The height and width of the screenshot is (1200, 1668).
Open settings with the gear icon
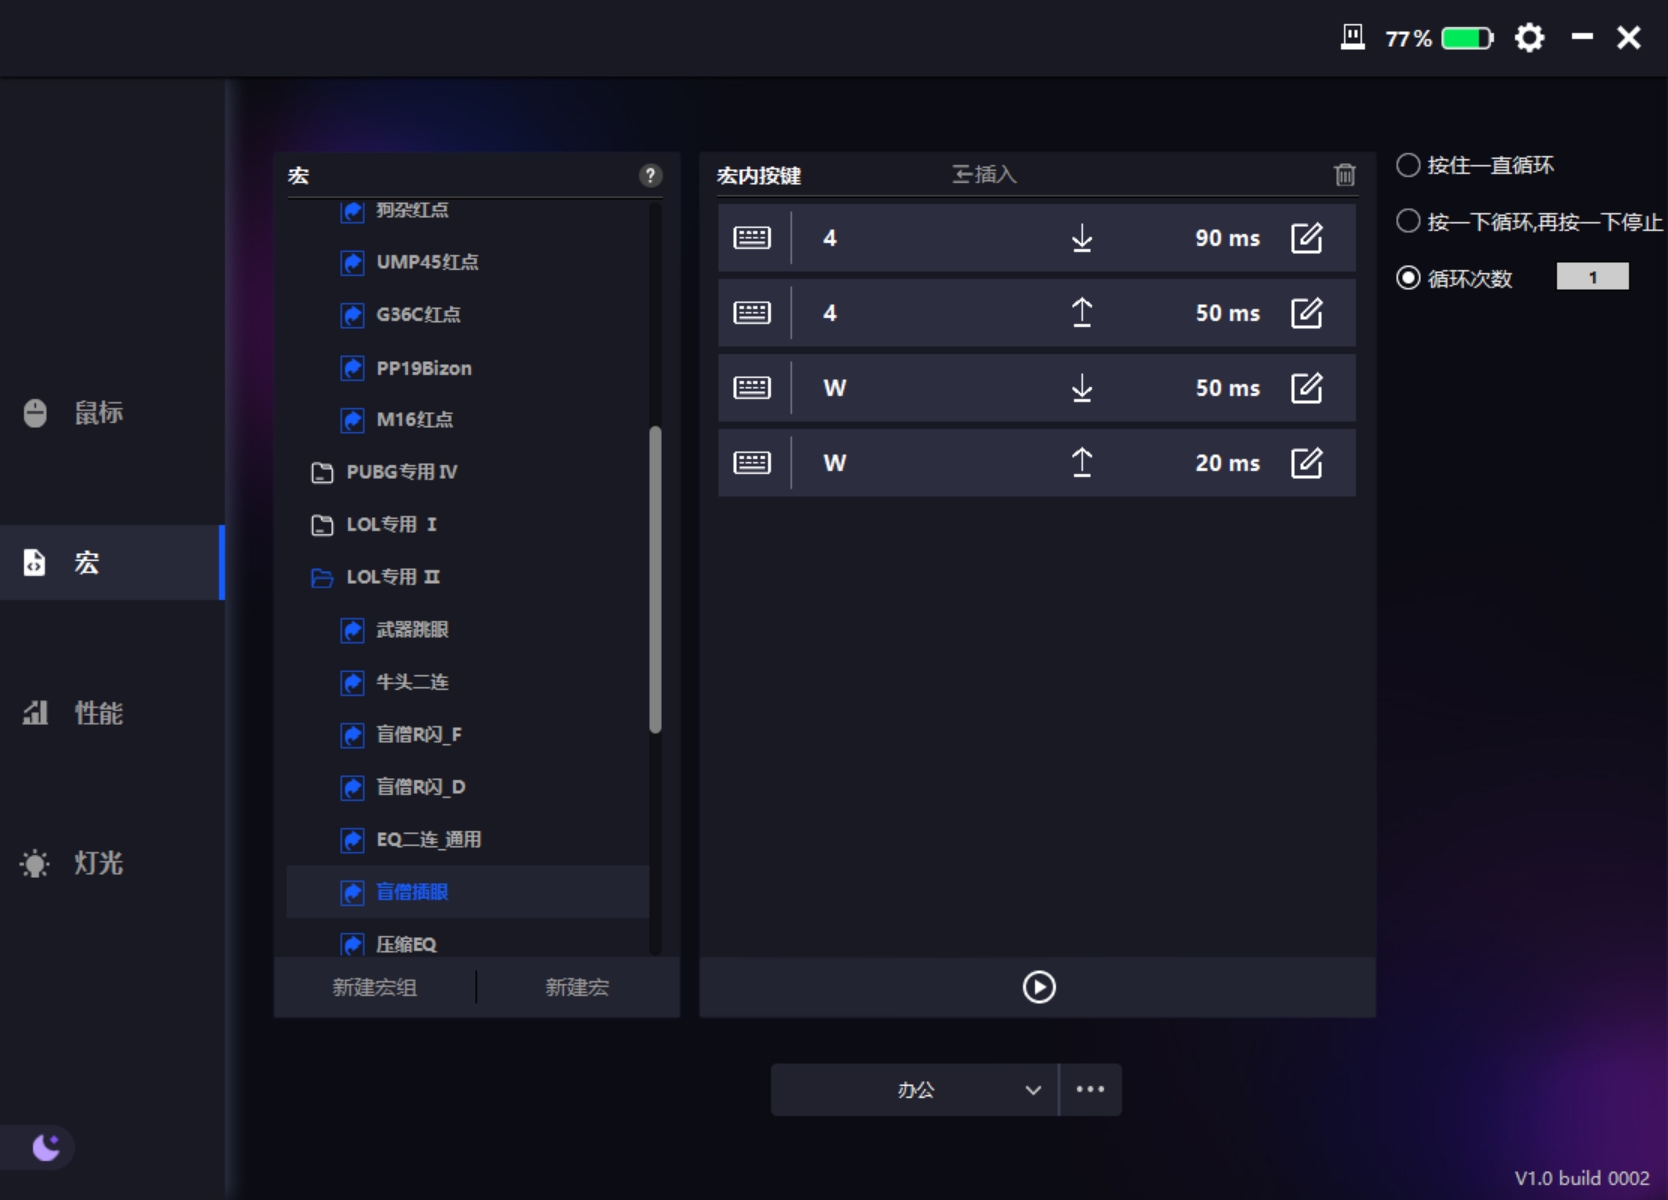tap(1529, 38)
